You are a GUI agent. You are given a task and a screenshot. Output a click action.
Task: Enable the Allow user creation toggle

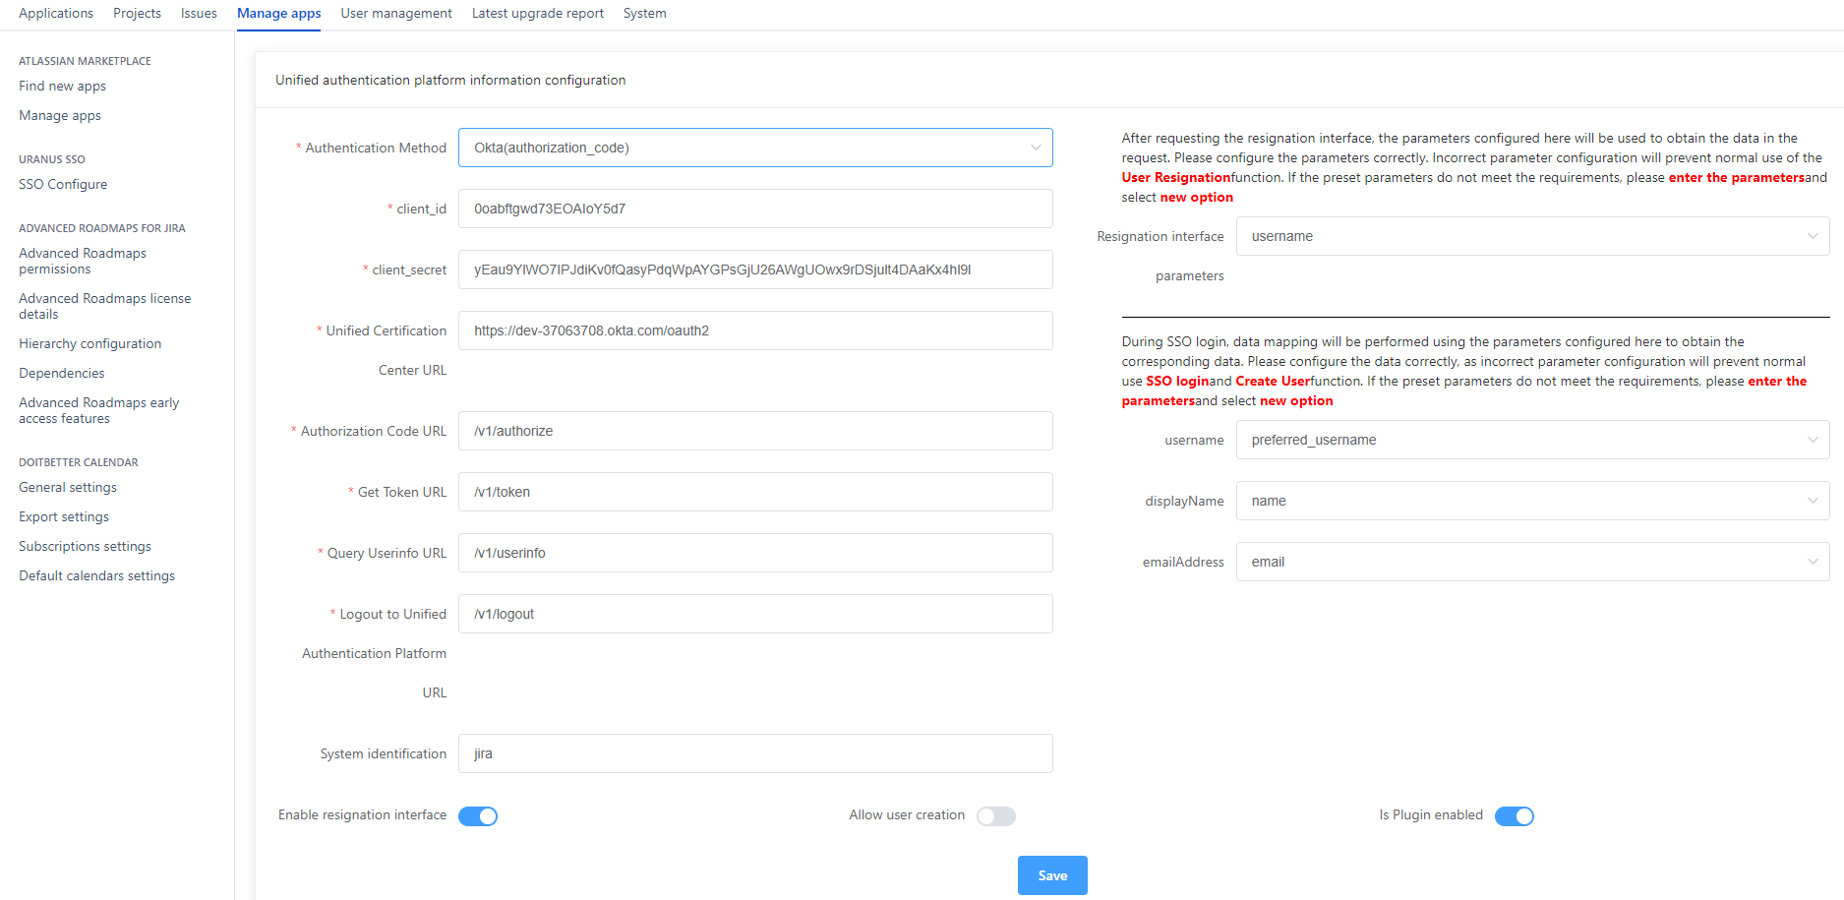pyautogui.click(x=996, y=815)
